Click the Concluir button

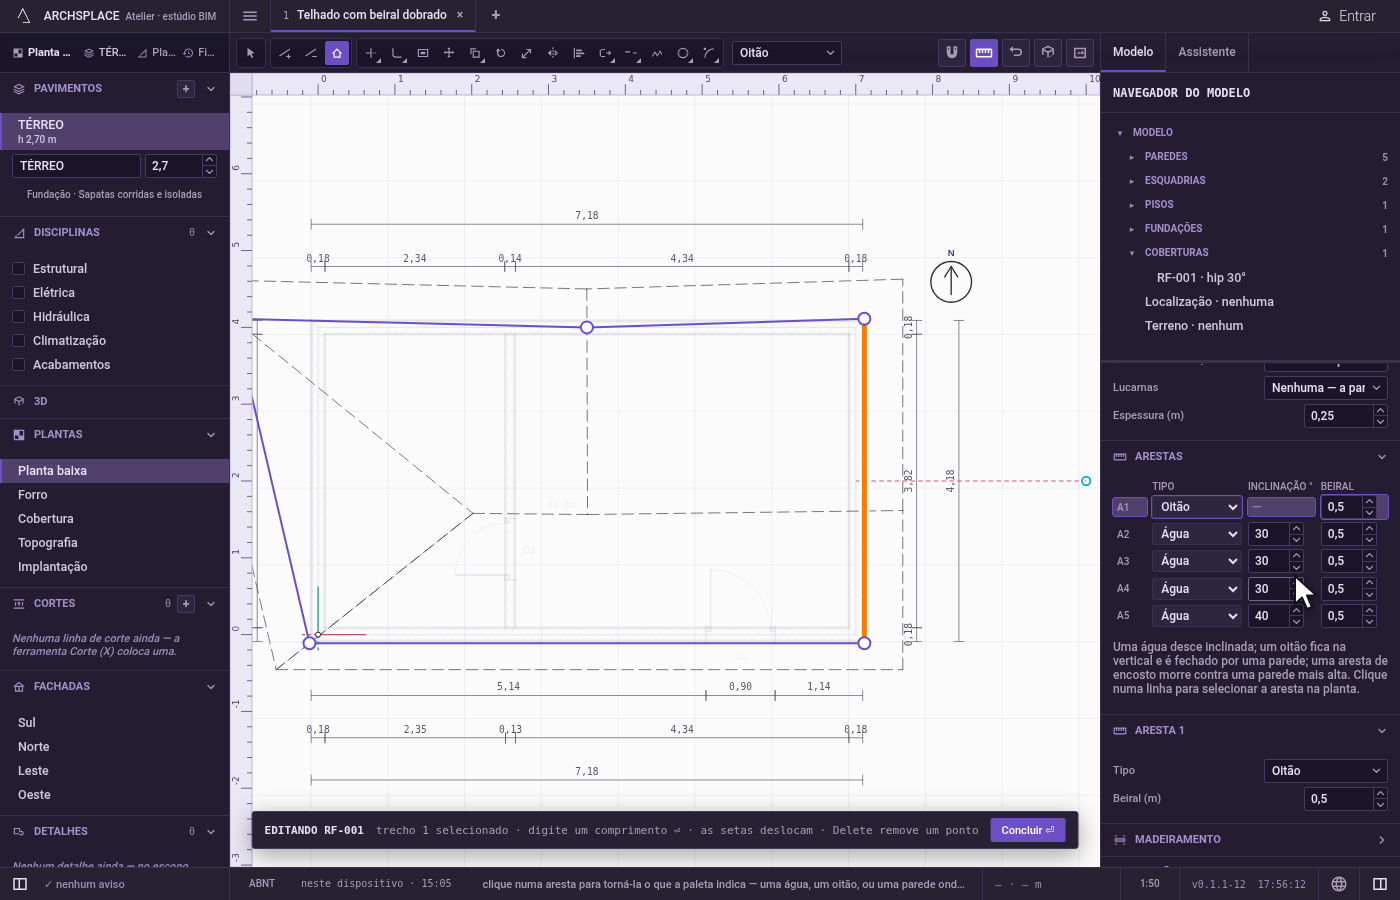click(x=1028, y=830)
